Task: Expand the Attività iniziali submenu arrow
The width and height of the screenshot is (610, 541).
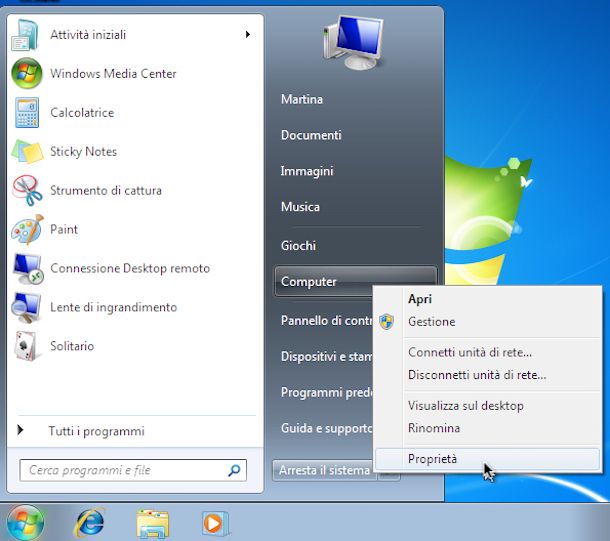Action: tap(248, 35)
